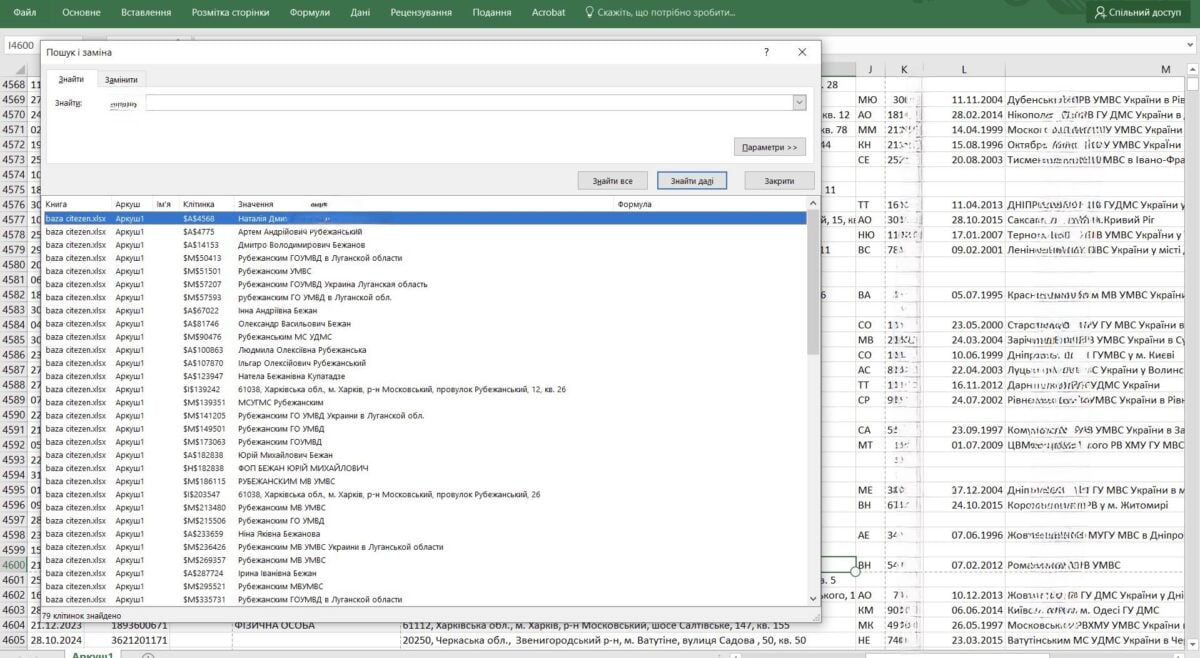The image size is (1200, 658).
Task: Click the help question mark in Пошук і заміна
Action: point(766,52)
